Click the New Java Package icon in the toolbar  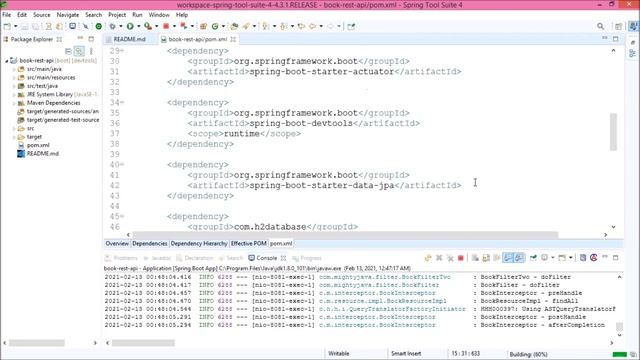pos(203,26)
